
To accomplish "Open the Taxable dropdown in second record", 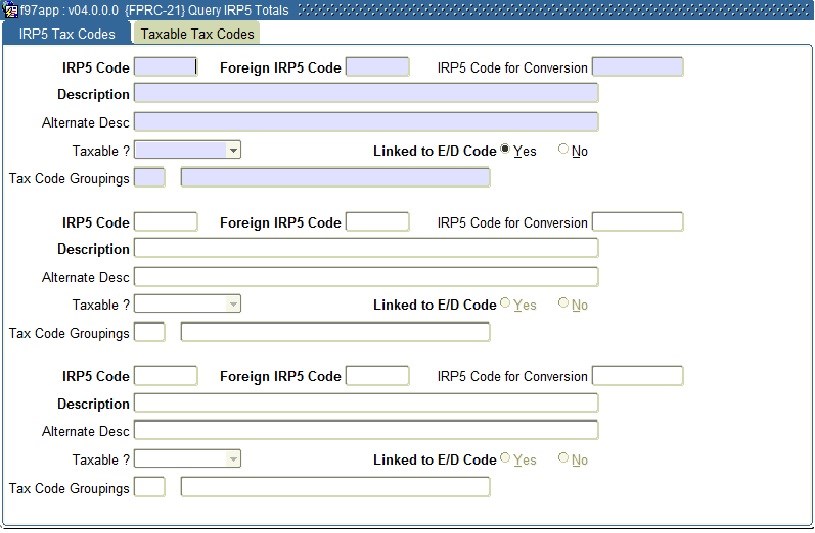I will (233, 304).
